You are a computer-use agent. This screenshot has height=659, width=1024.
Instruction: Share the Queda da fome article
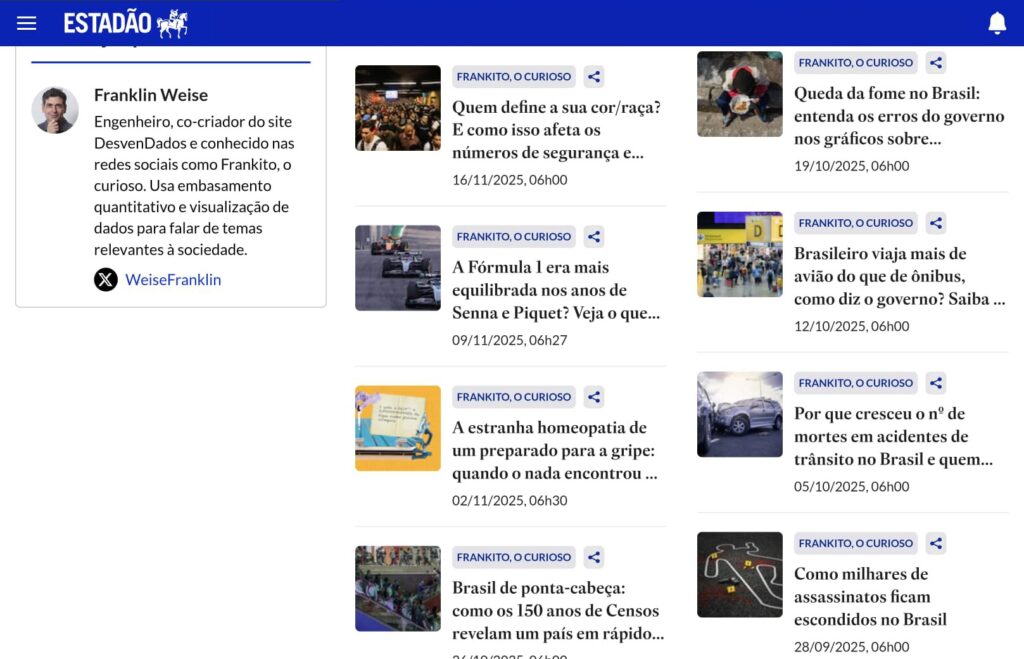pos(936,63)
